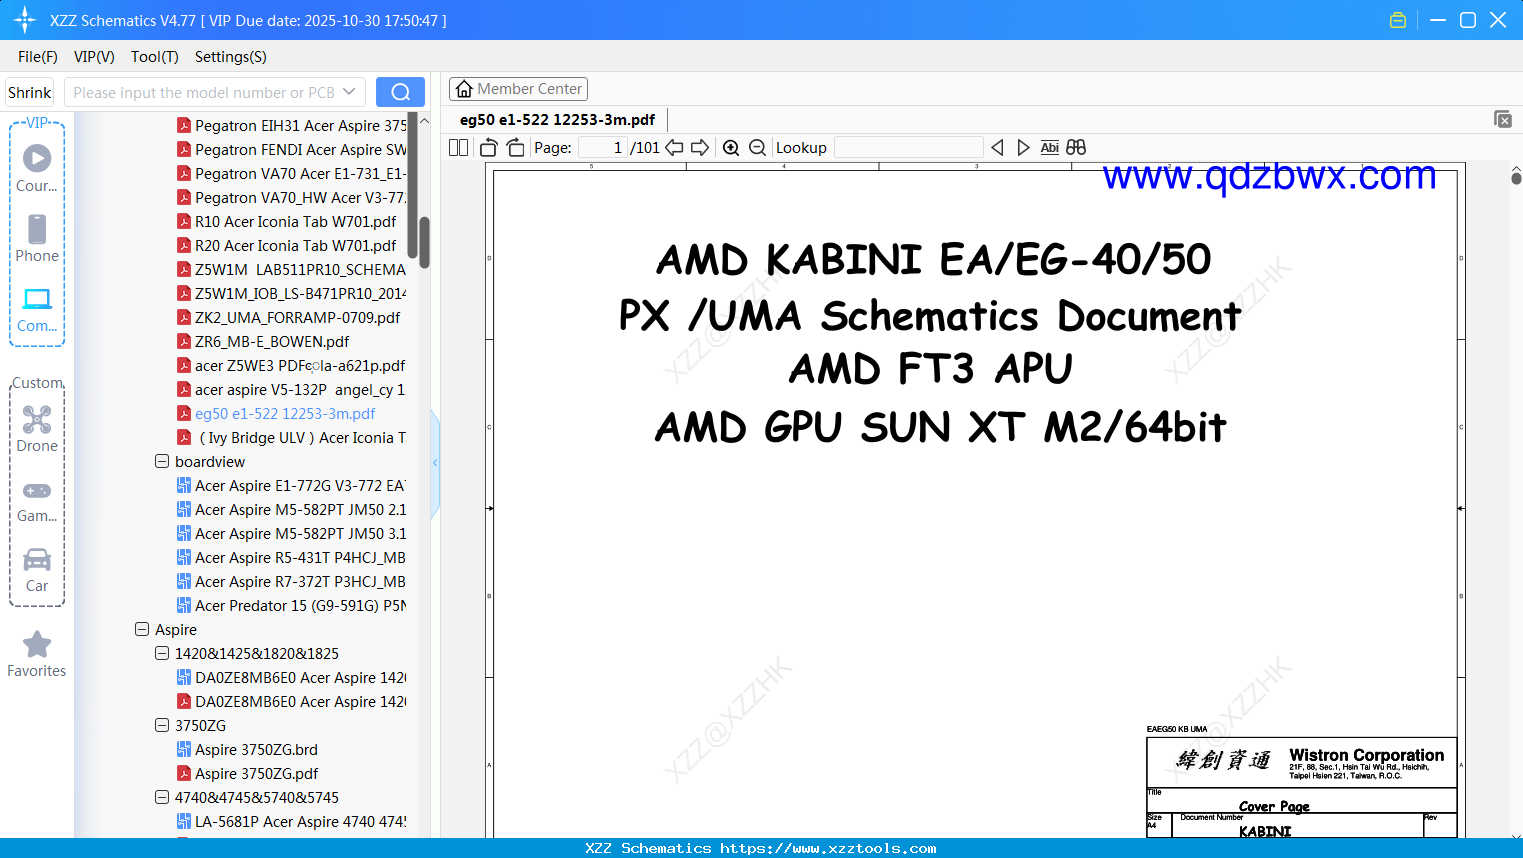This screenshot has width=1523, height=858.
Task: Collapse the file tree side panel handle
Action: [x=435, y=463]
